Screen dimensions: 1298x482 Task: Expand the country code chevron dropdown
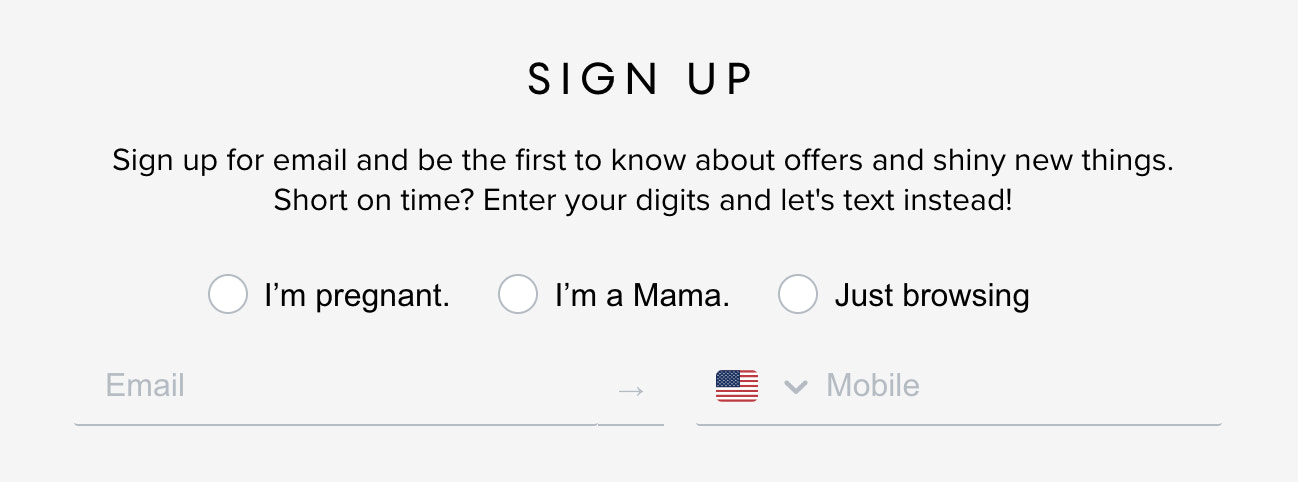tap(795, 387)
